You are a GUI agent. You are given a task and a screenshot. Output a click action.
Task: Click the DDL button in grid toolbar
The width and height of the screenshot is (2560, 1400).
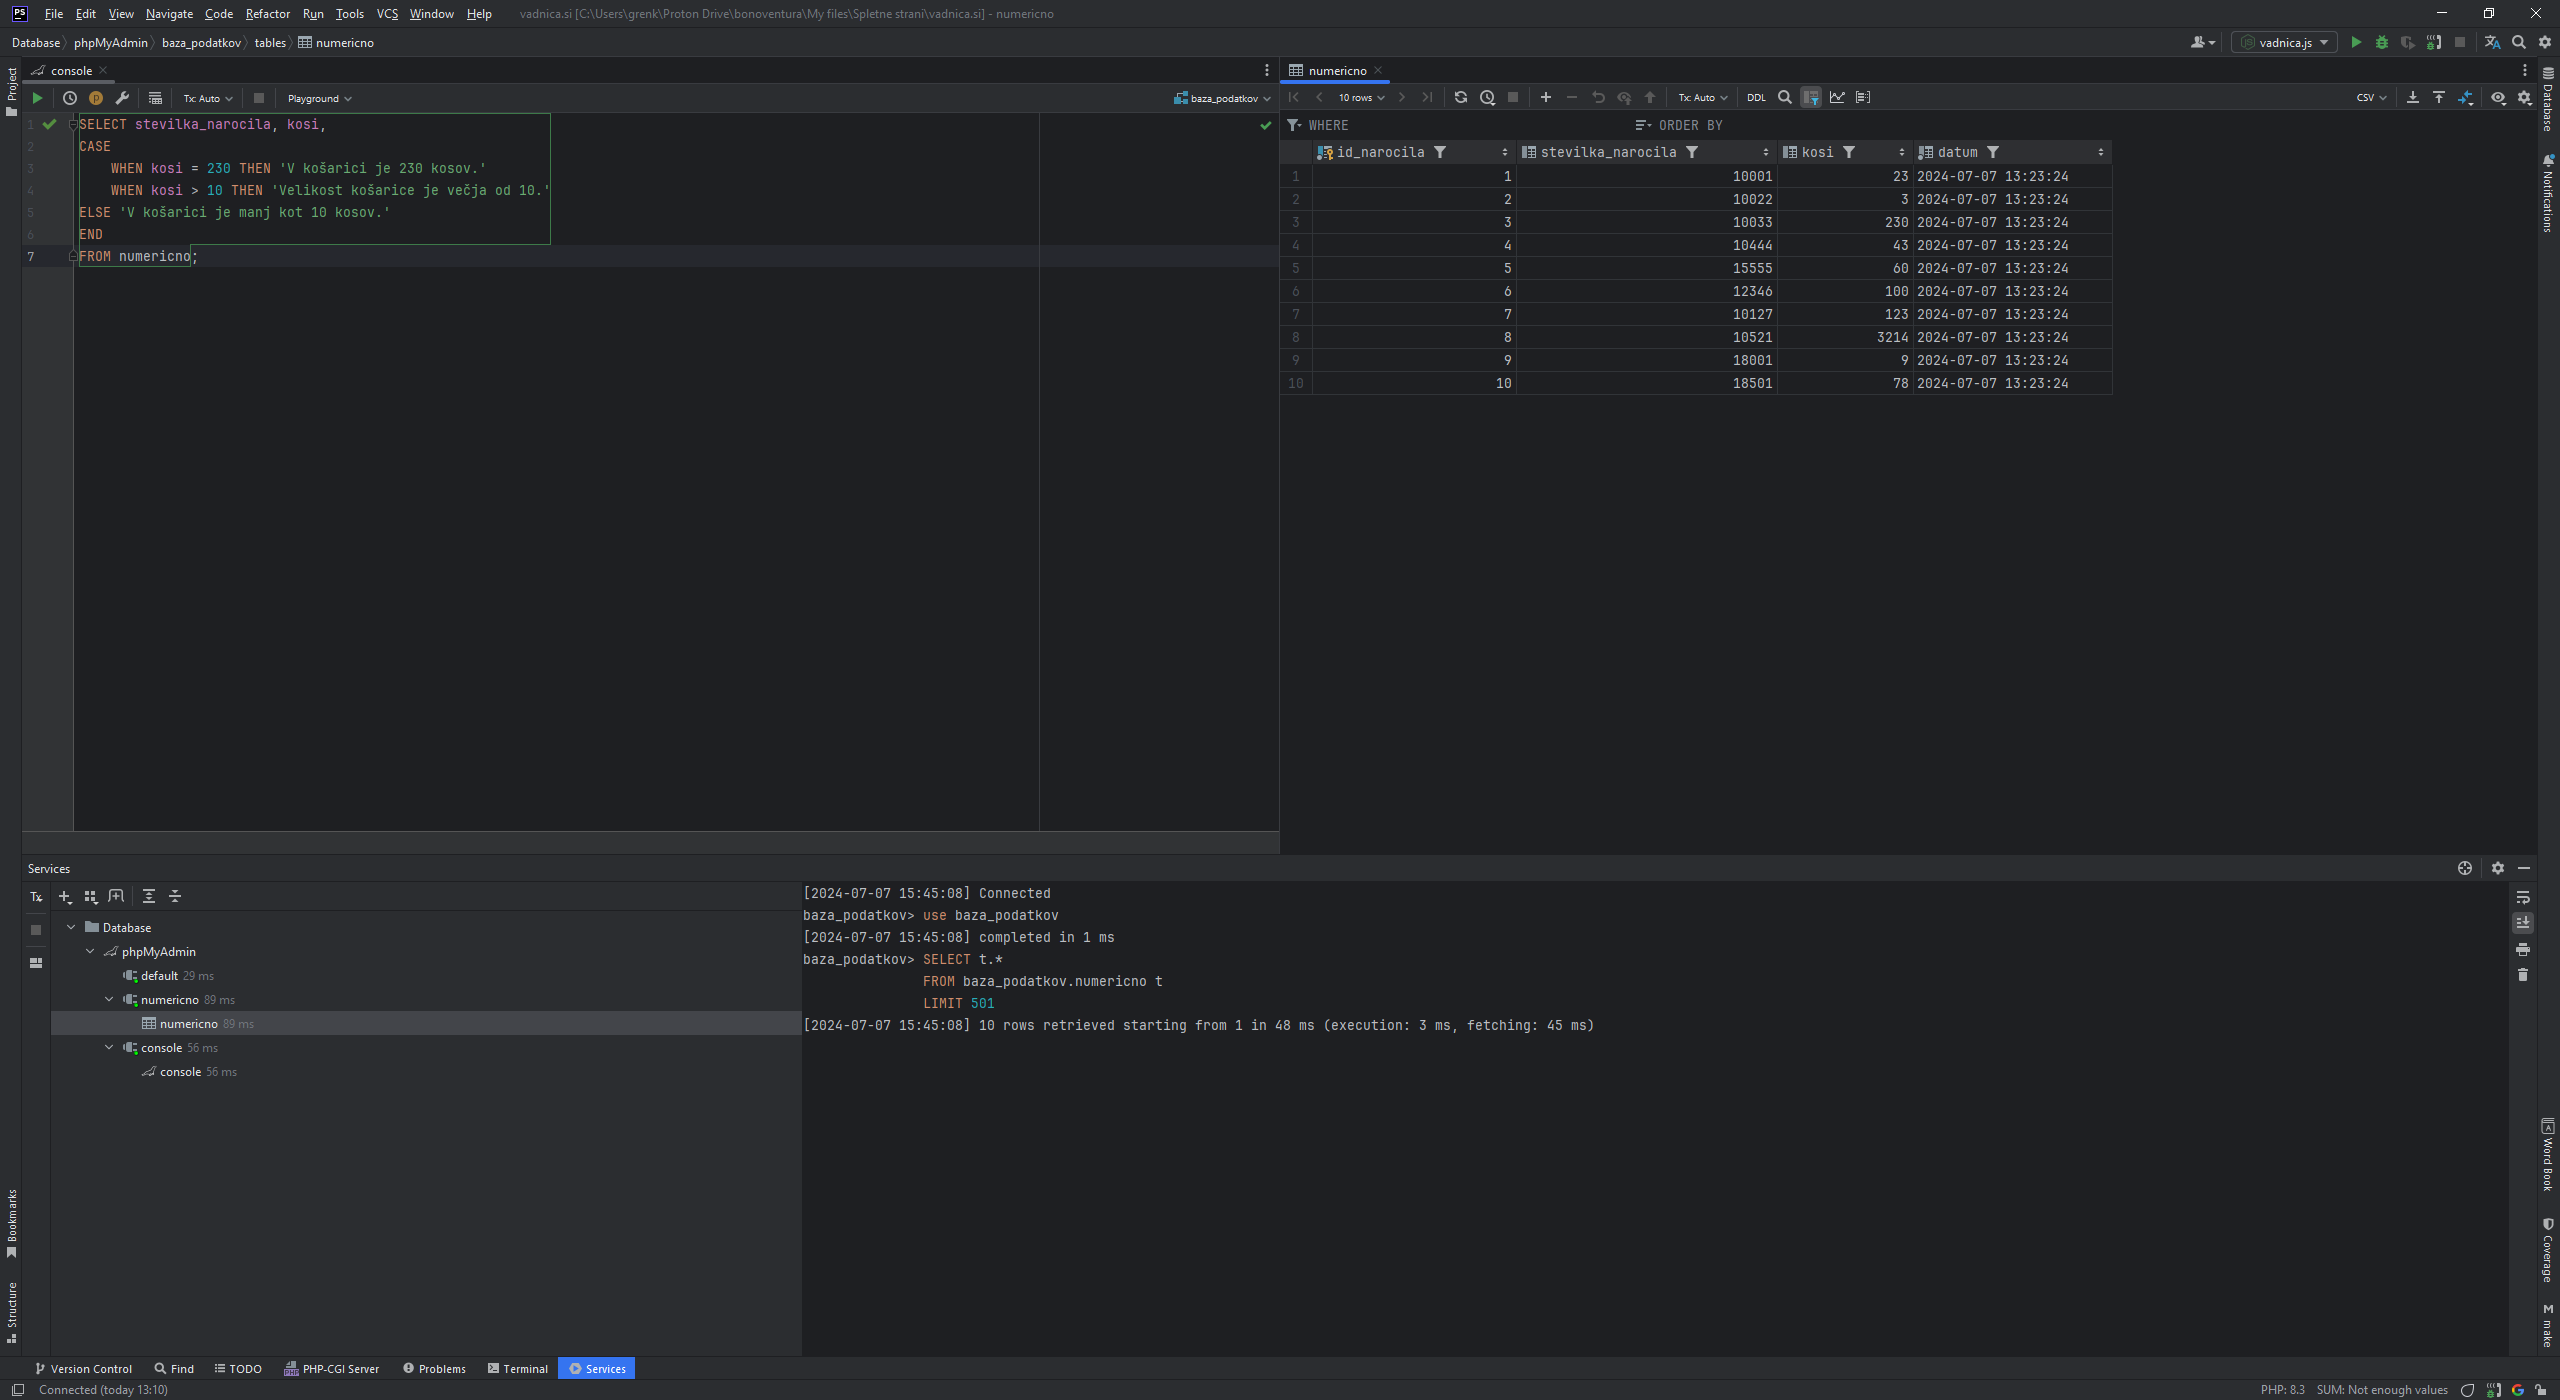point(1756,97)
